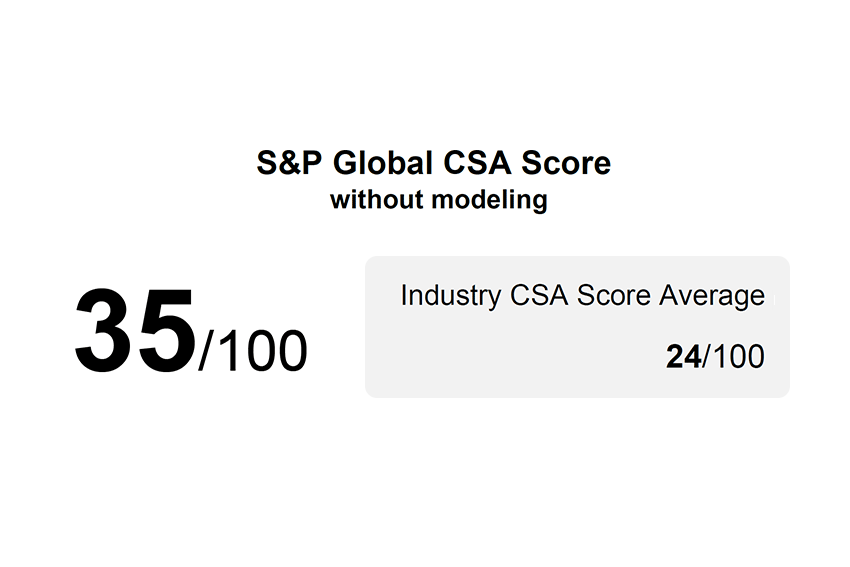This screenshot has height=567, width=850.
Task: Click the "without modeling" subtitle
Action: point(438,200)
